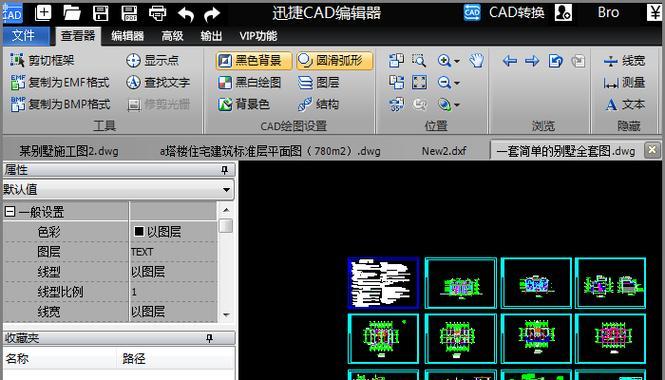Click the 线宽 property value
This screenshot has height=380, width=665.
[x=173, y=312]
